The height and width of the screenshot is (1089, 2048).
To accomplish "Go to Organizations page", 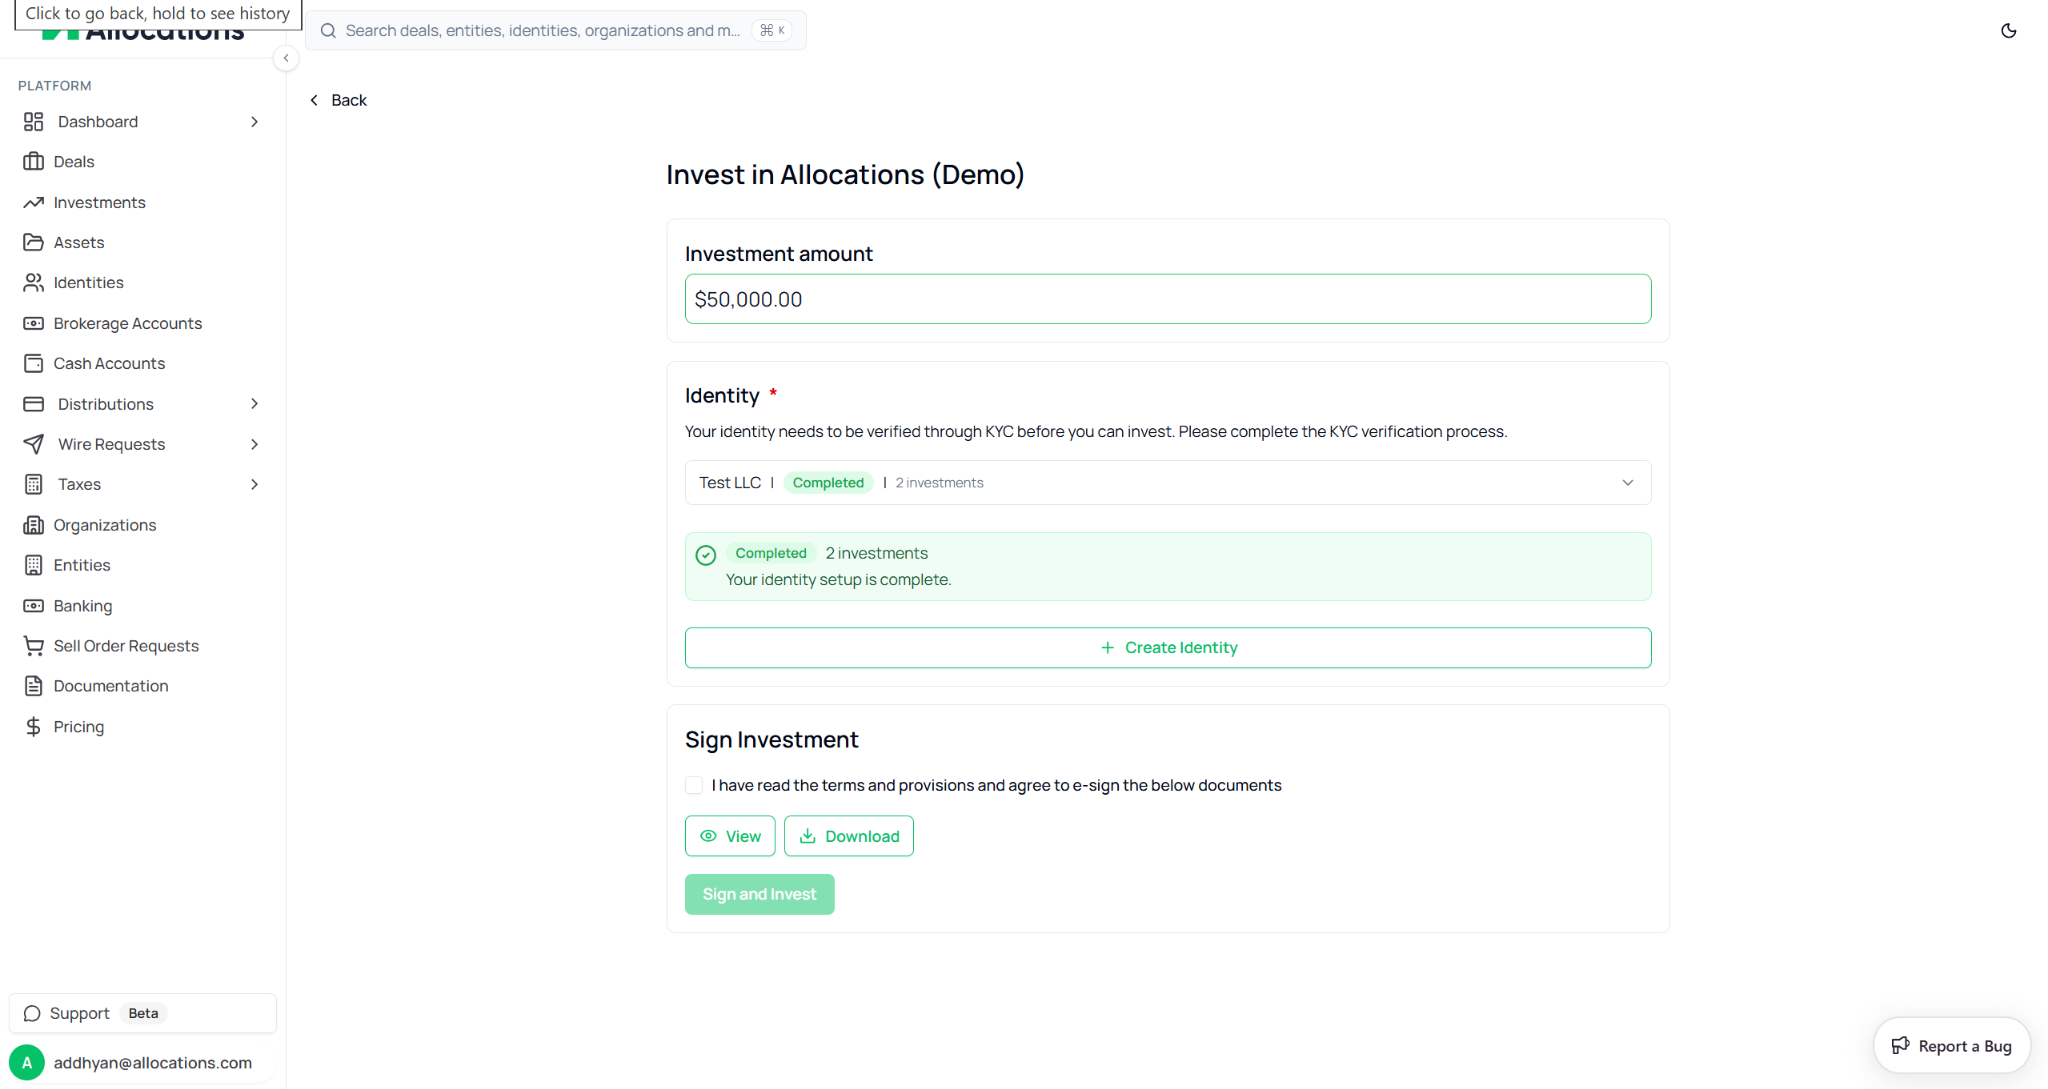I will pyautogui.click(x=104, y=525).
